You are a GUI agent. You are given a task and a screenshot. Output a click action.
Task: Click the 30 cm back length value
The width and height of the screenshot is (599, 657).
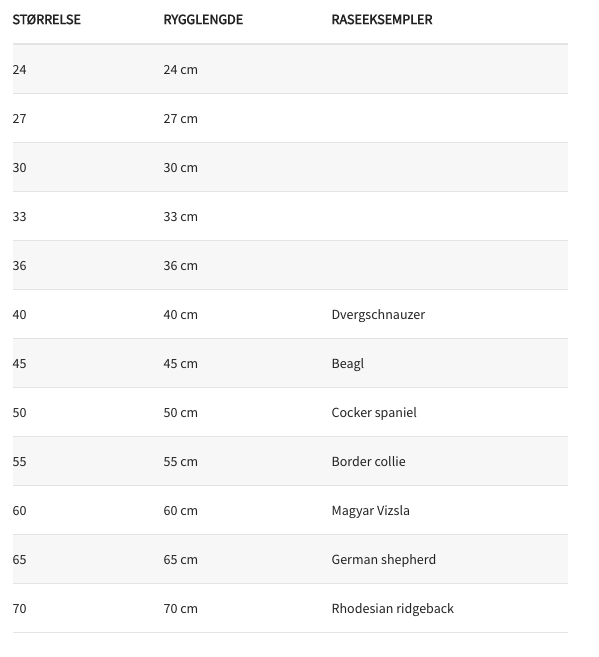181,168
